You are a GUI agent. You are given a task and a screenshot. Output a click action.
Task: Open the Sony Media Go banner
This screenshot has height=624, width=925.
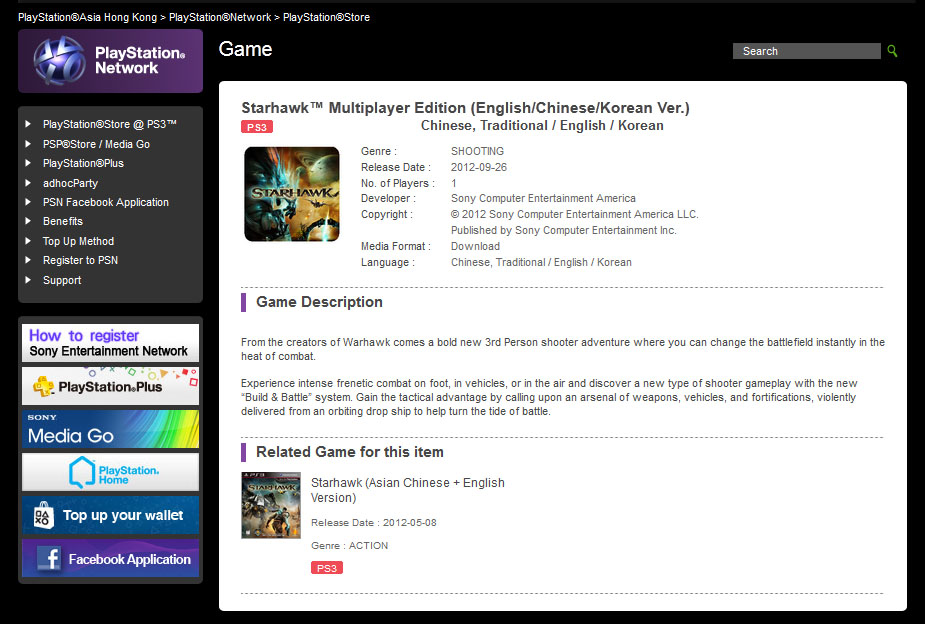pyautogui.click(x=110, y=429)
